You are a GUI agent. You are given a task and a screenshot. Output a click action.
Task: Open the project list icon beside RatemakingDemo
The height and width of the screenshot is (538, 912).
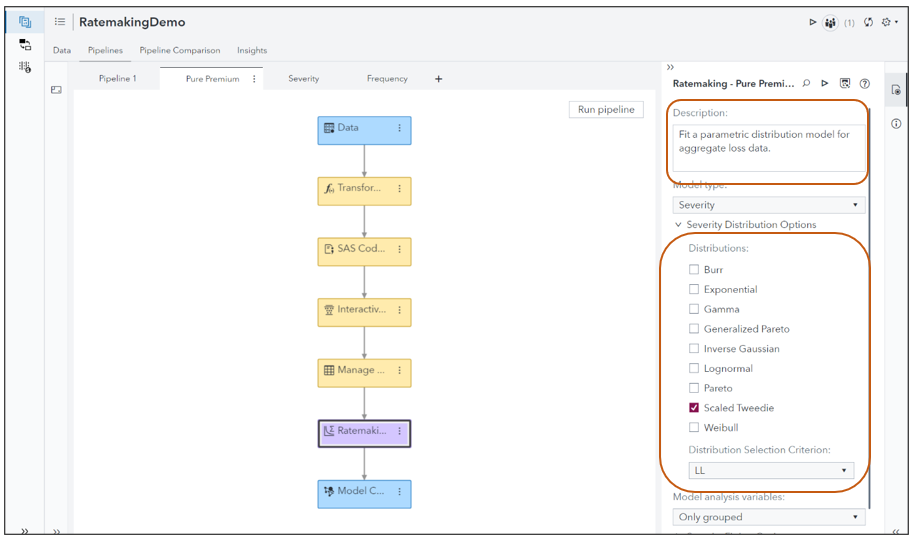(x=60, y=22)
